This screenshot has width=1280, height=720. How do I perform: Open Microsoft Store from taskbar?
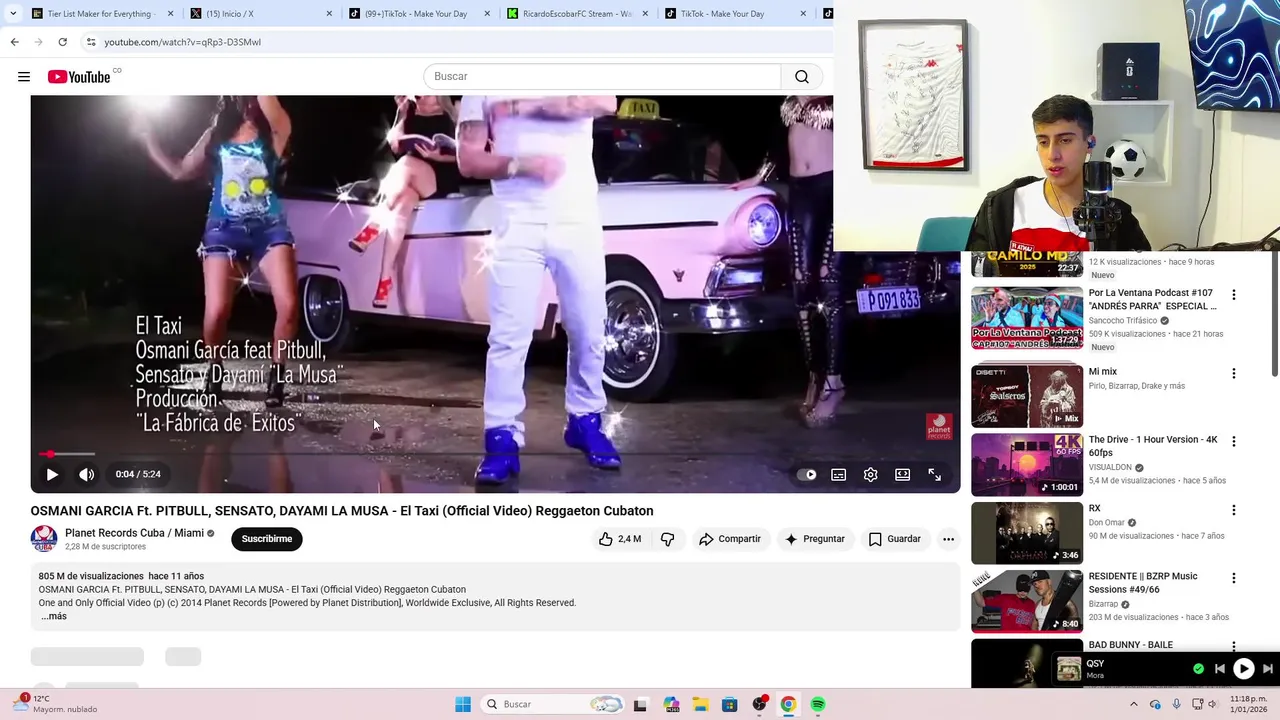click(730, 704)
